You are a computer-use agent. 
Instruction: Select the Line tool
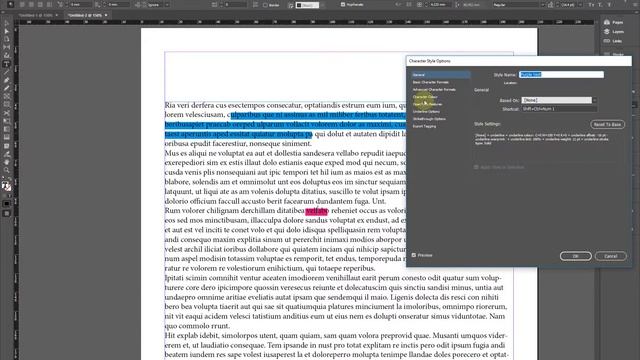(x=7, y=72)
